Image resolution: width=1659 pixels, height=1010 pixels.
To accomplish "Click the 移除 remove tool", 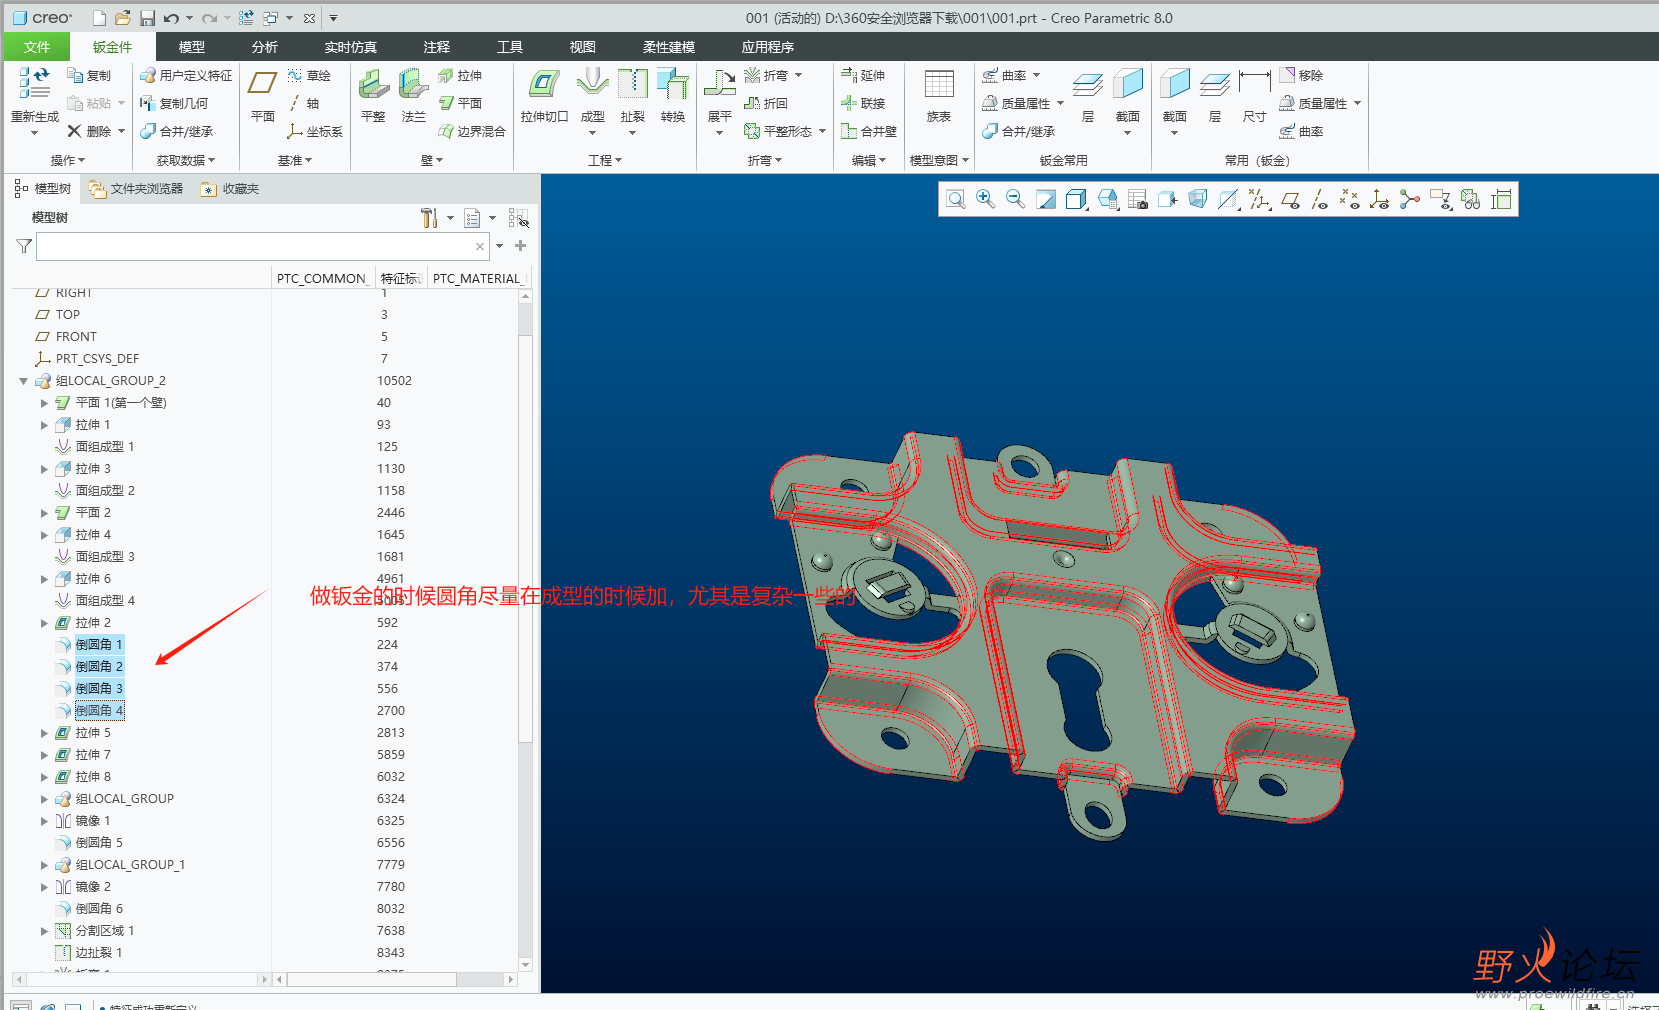I will (1301, 75).
